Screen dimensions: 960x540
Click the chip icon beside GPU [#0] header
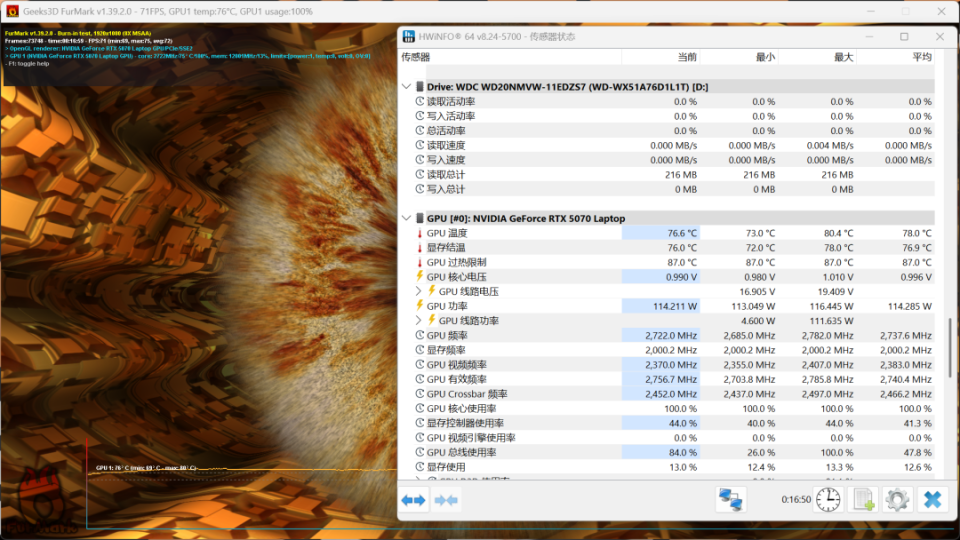(x=419, y=218)
